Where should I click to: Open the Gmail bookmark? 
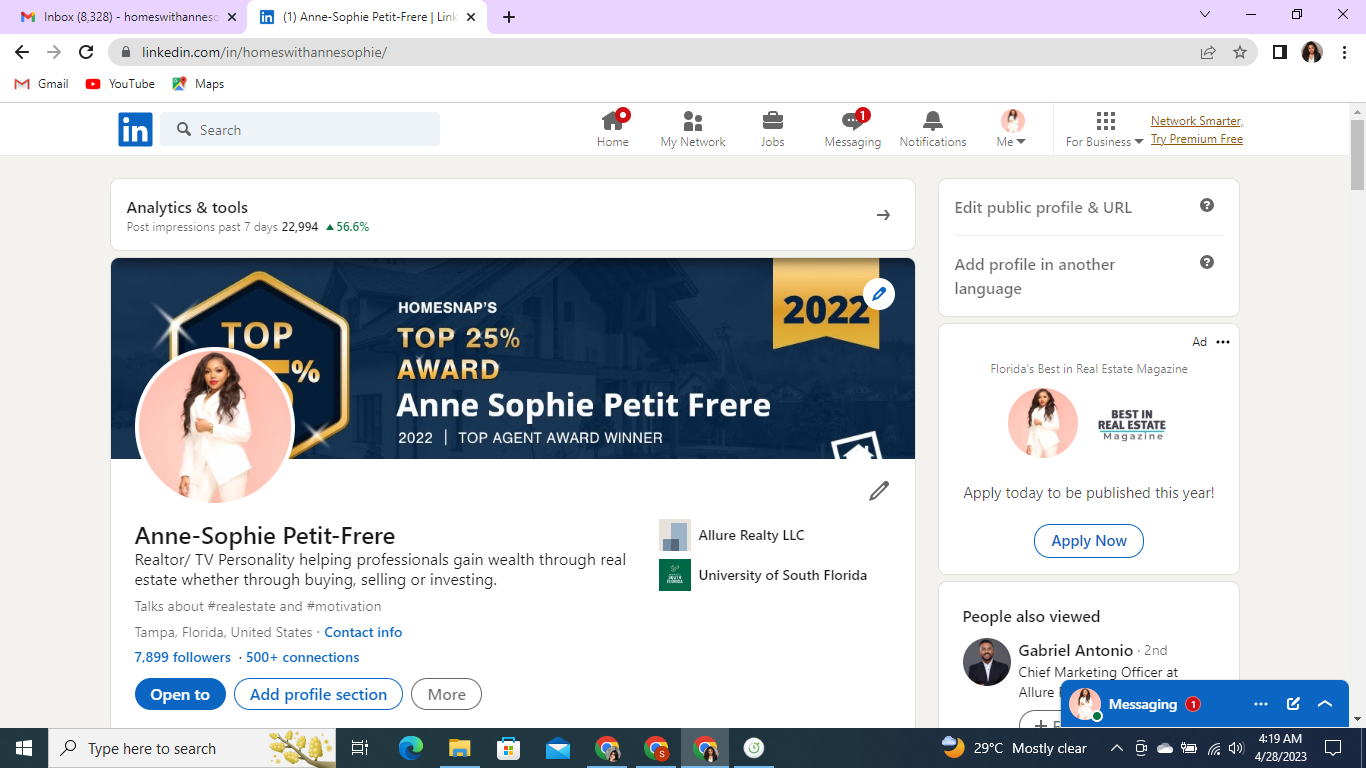pos(42,84)
